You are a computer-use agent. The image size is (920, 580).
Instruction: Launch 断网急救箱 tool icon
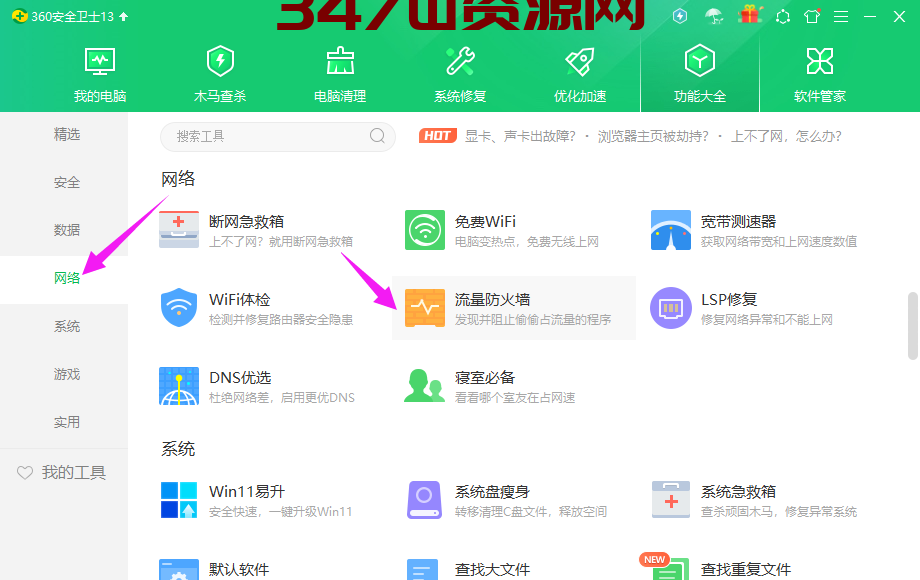(179, 230)
